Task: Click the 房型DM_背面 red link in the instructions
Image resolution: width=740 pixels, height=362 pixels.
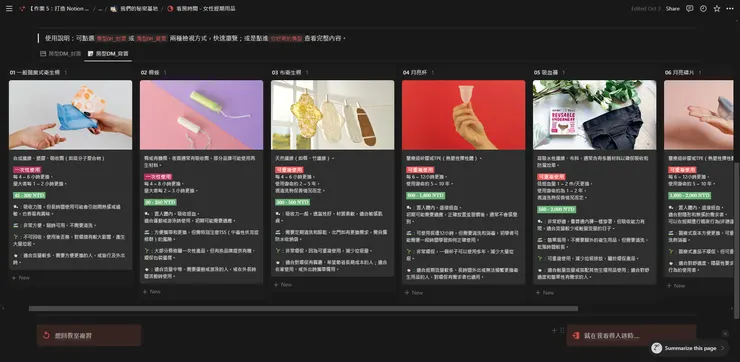Action: [x=151, y=39]
